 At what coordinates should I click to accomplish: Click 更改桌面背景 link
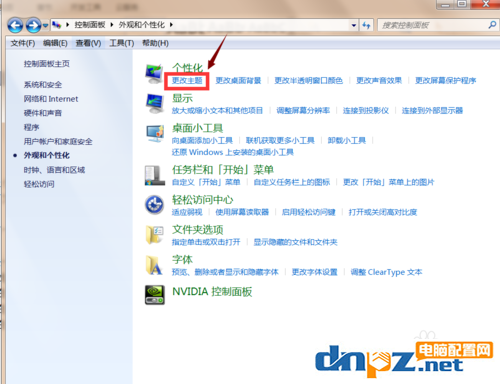(238, 81)
